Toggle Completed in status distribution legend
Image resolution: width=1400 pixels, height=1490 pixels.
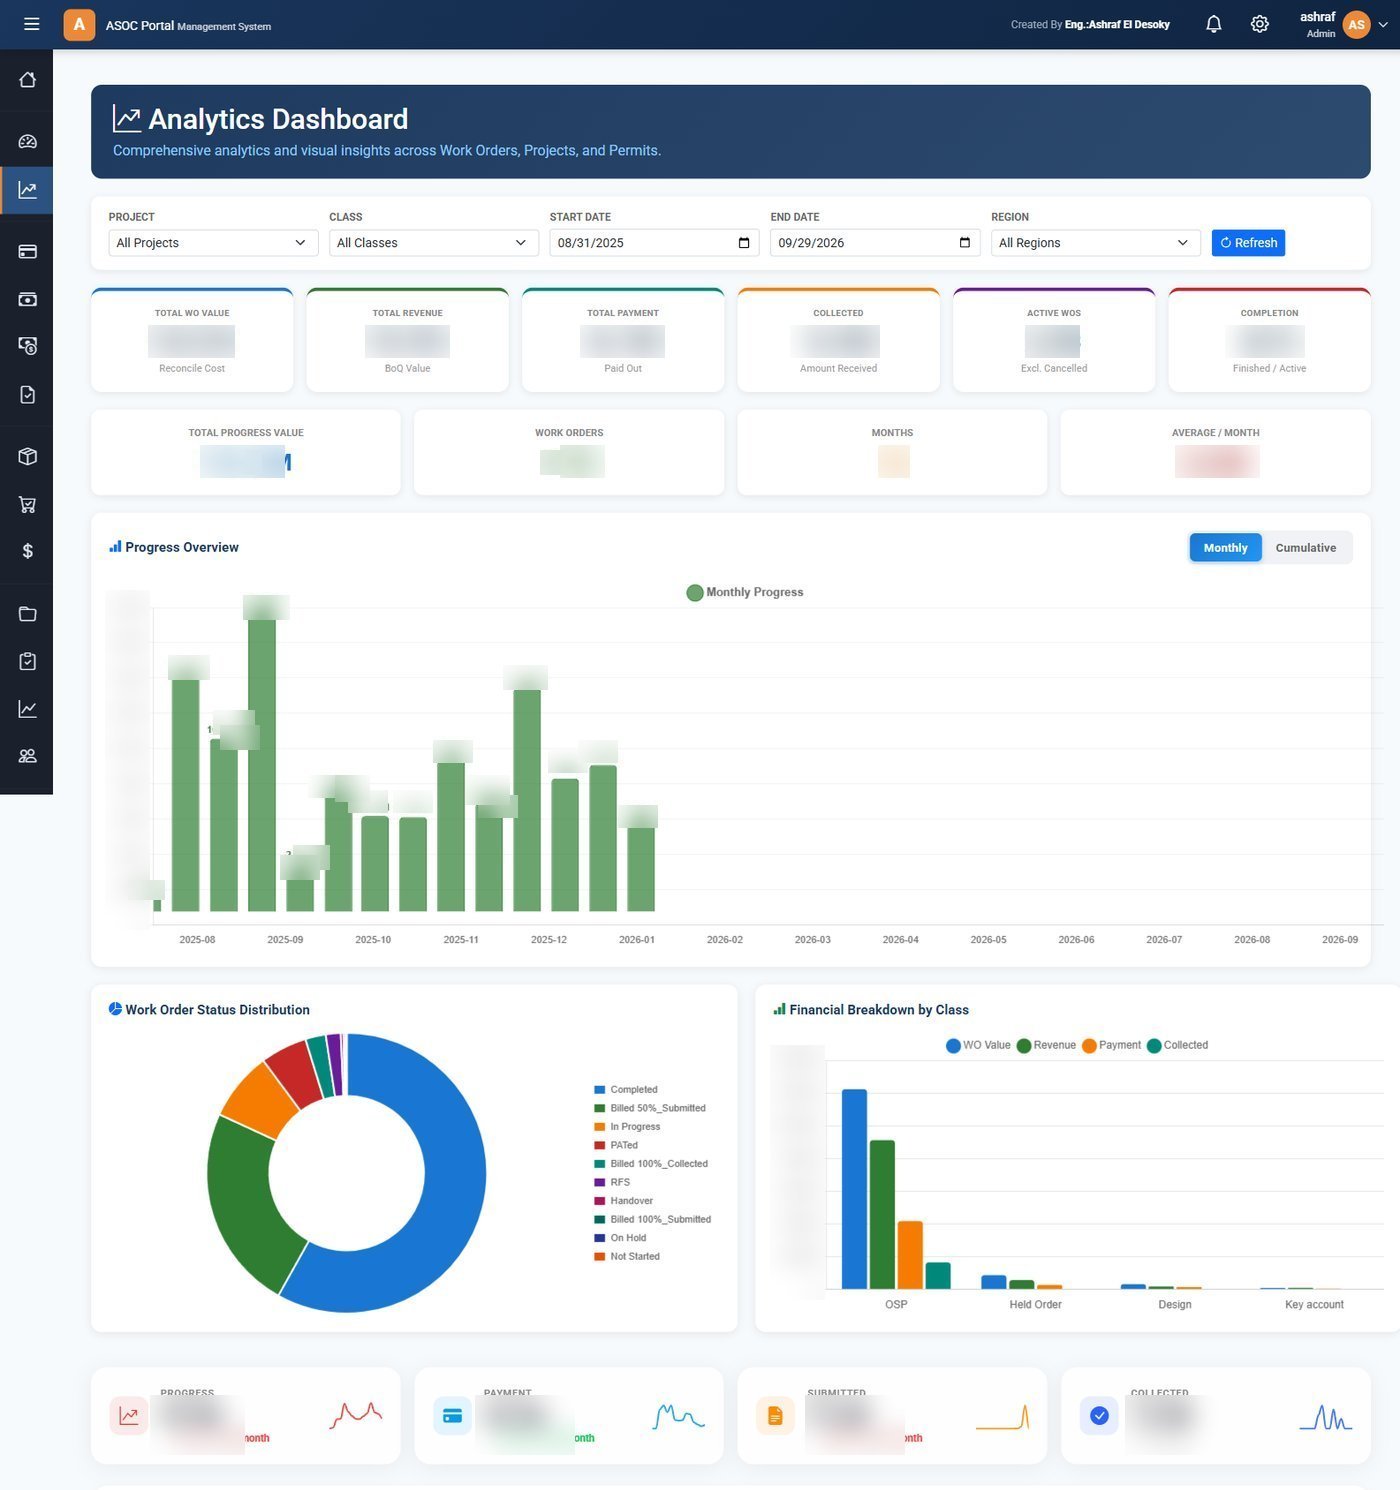pos(626,1090)
